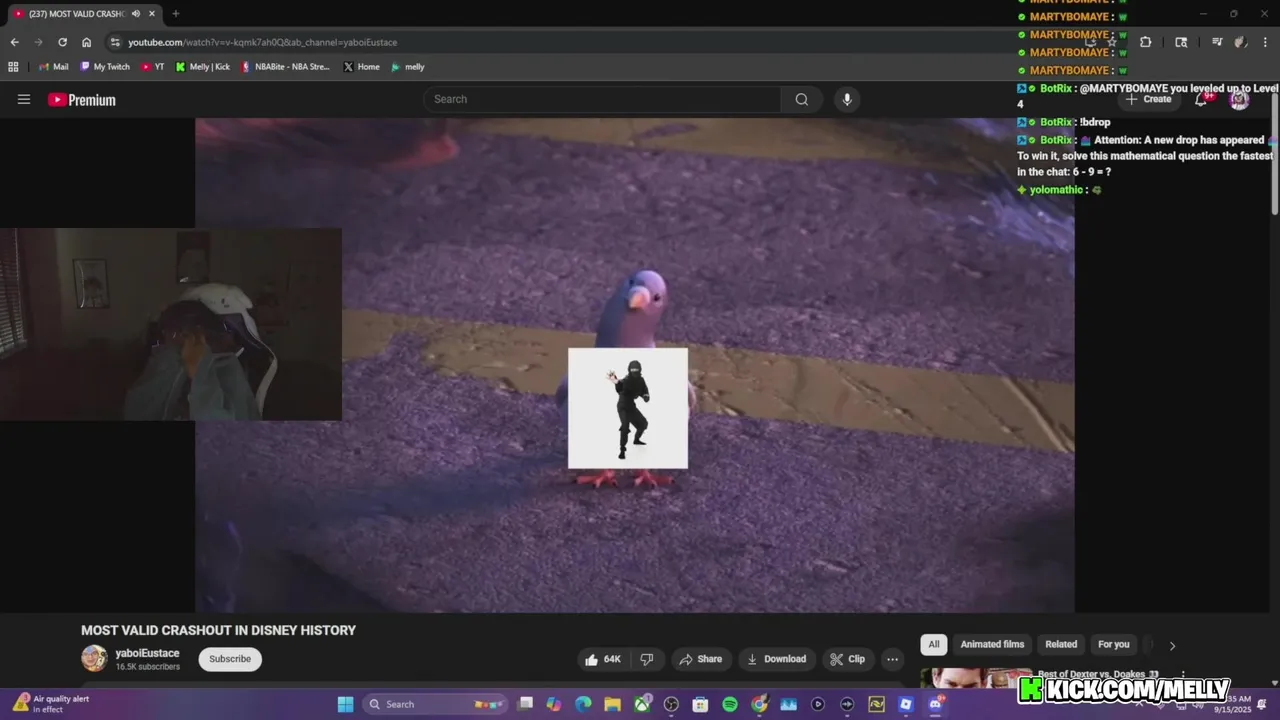
Task: Share the video
Action: (x=701, y=659)
